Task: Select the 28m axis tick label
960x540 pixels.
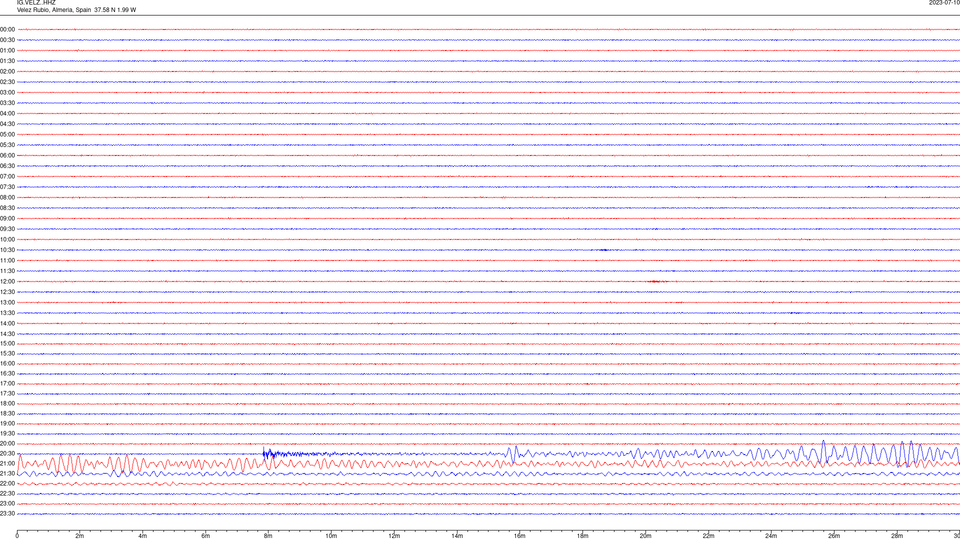Action: (897, 536)
